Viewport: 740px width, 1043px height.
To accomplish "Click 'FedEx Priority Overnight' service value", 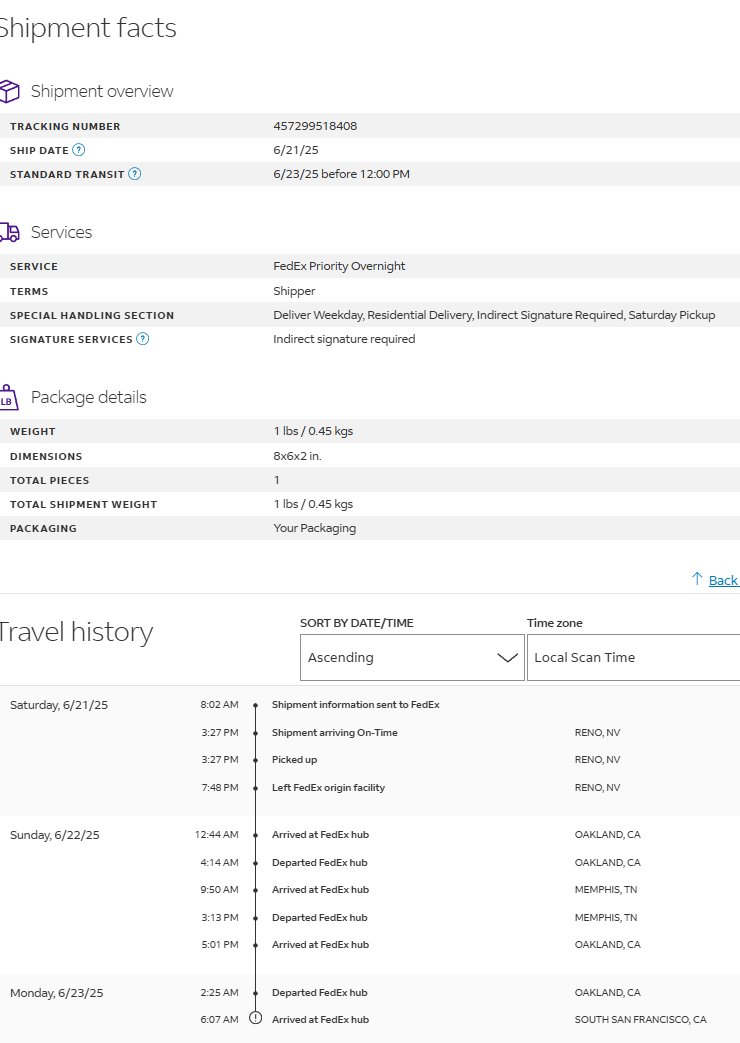I will [x=339, y=266].
